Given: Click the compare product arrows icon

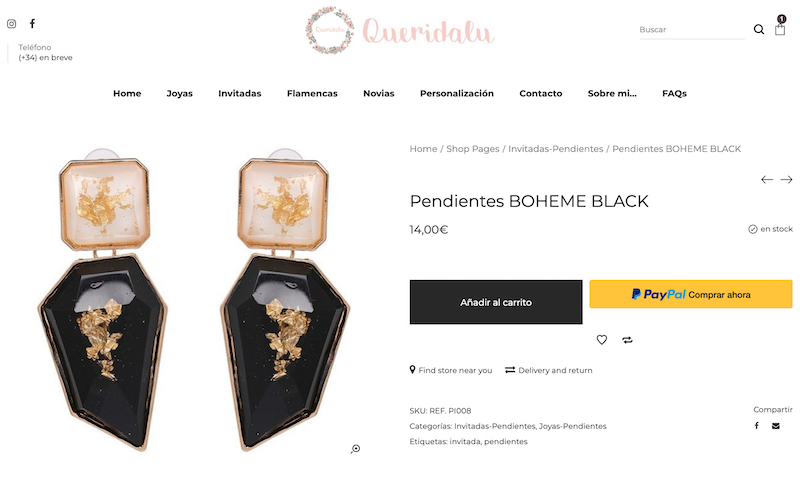Looking at the screenshot, I should pyautogui.click(x=627, y=340).
